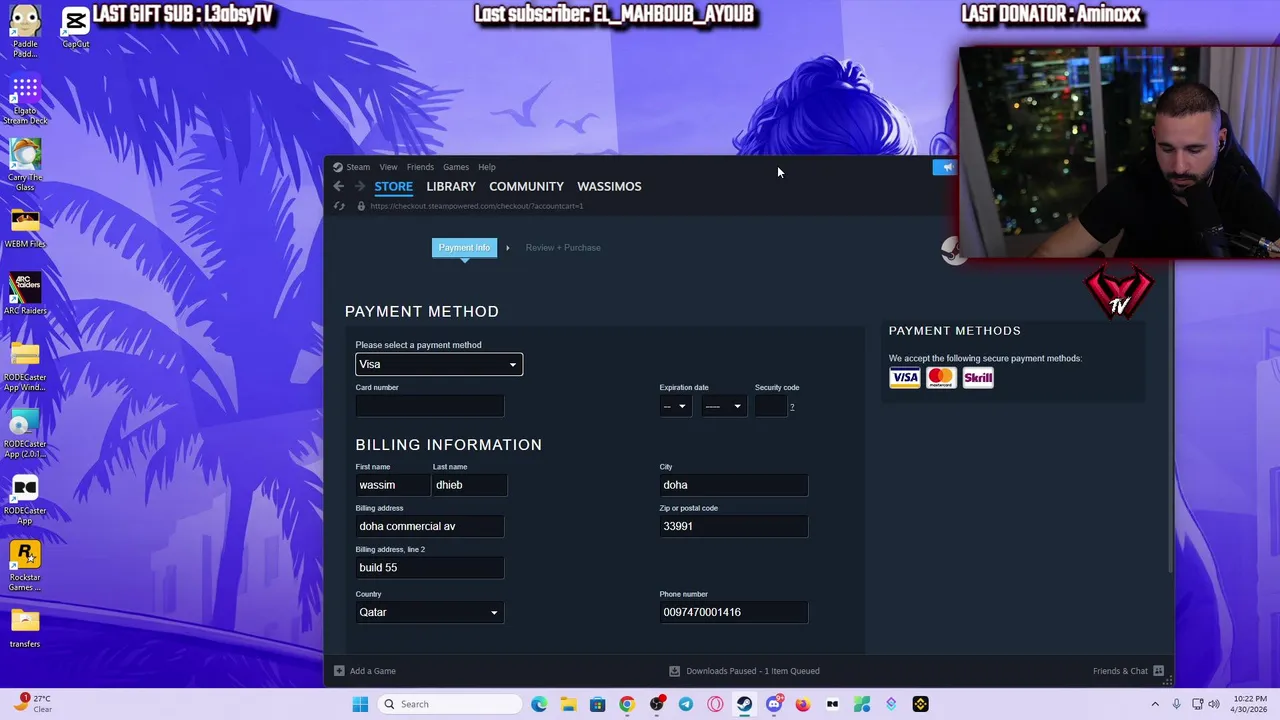Click the Steam back navigation arrow

click(339, 186)
